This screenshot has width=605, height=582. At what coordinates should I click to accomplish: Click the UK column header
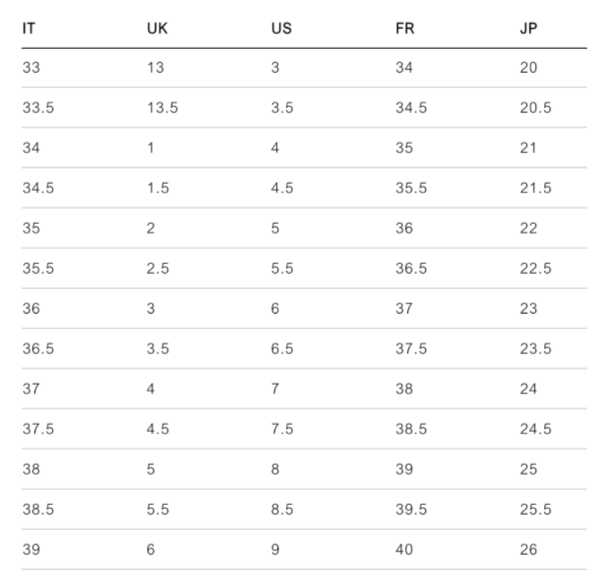pos(156,28)
